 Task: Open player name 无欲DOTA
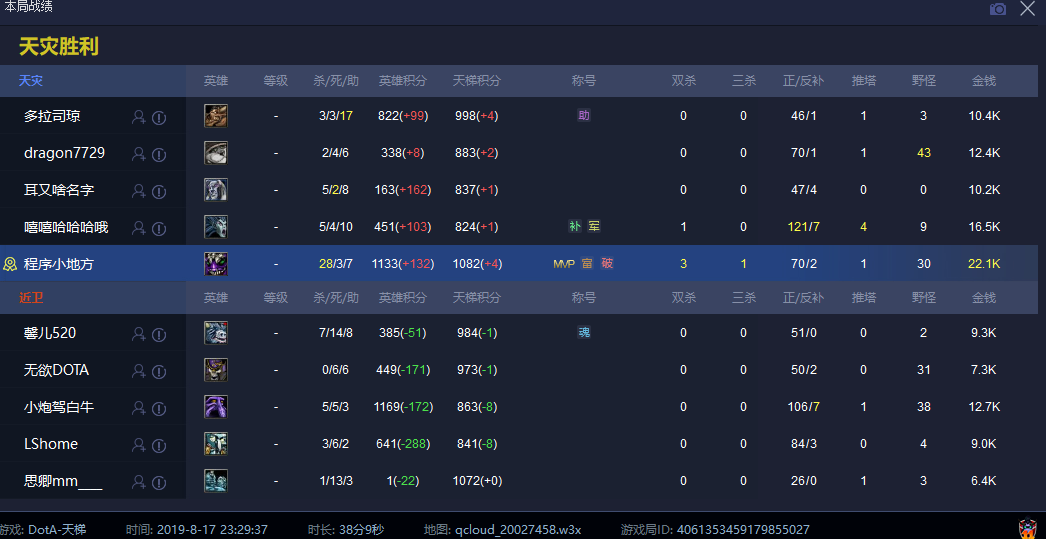pyautogui.click(x=56, y=370)
